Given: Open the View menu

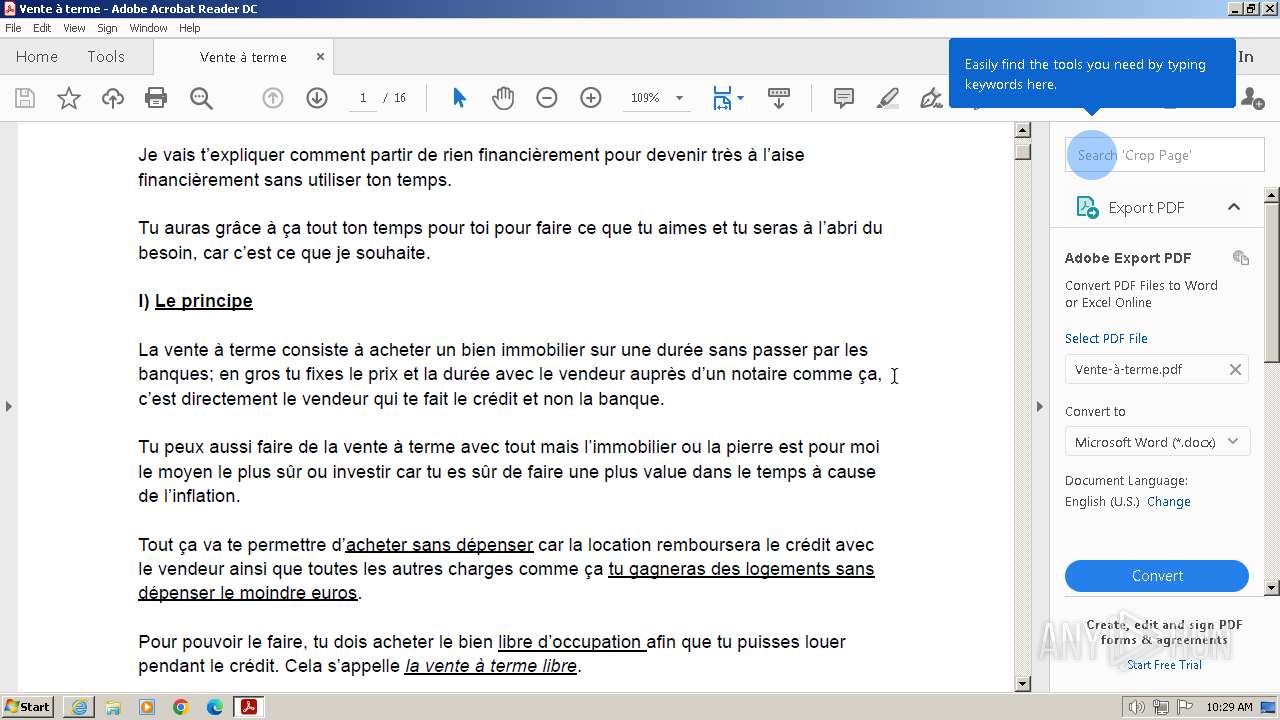Looking at the screenshot, I should click(x=74, y=28).
